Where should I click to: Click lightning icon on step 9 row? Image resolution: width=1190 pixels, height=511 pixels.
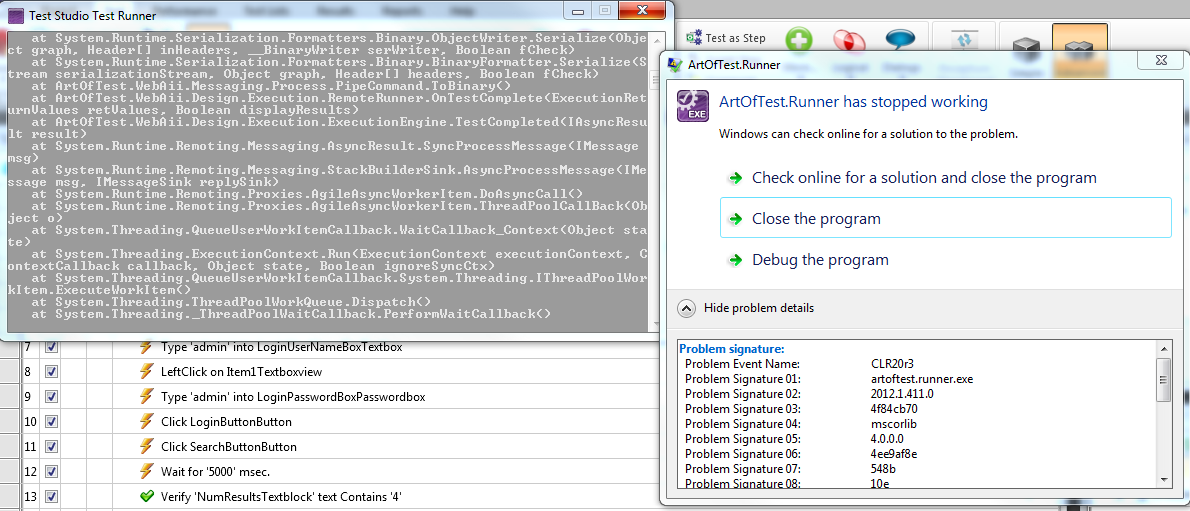coord(146,396)
